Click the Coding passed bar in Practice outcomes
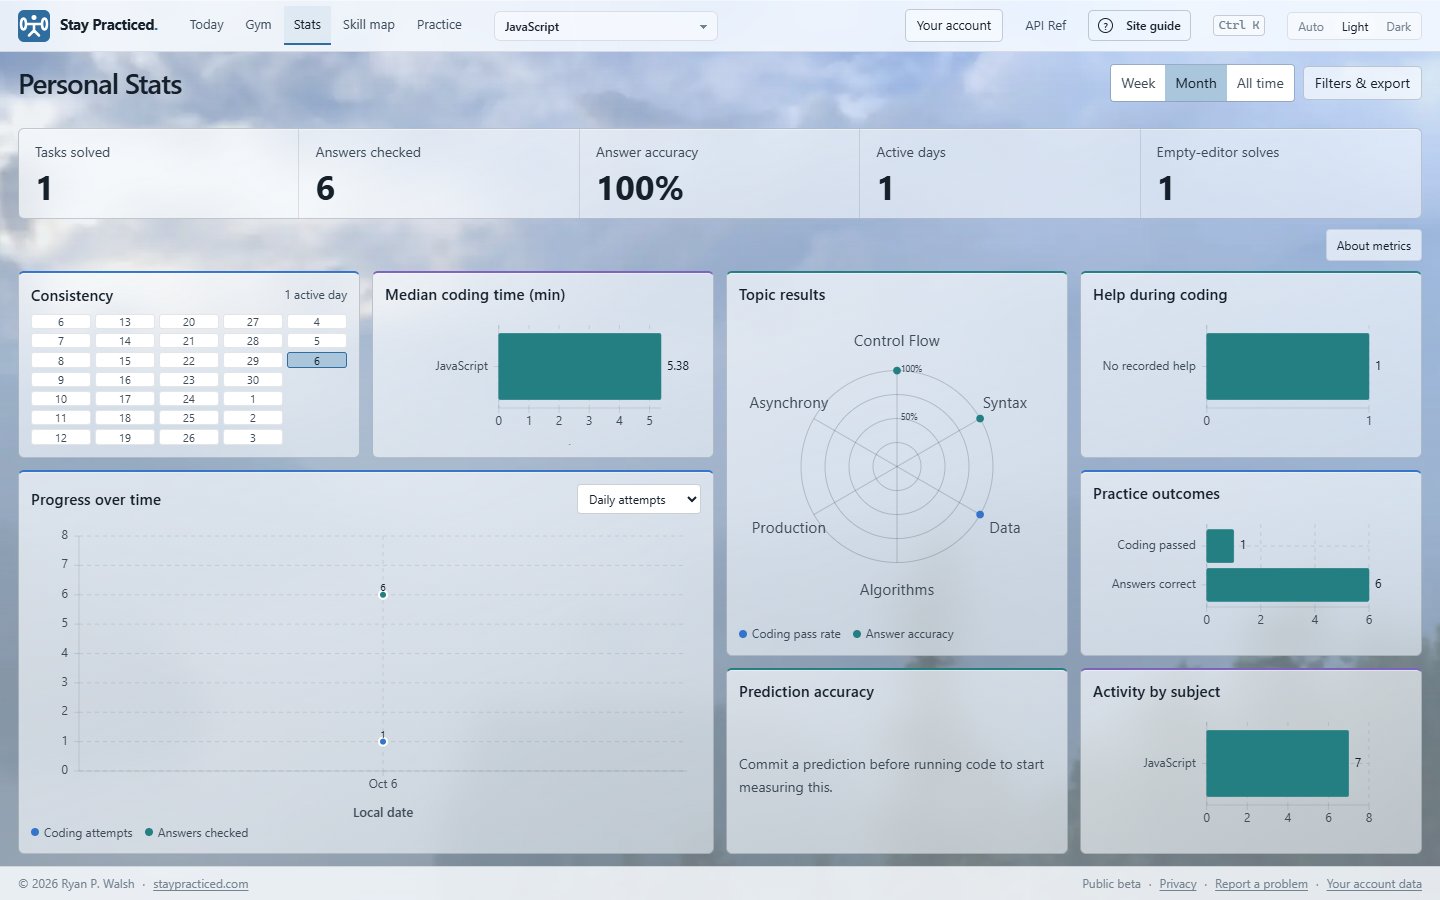This screenshot has width=1440, height=900. 1220,546
